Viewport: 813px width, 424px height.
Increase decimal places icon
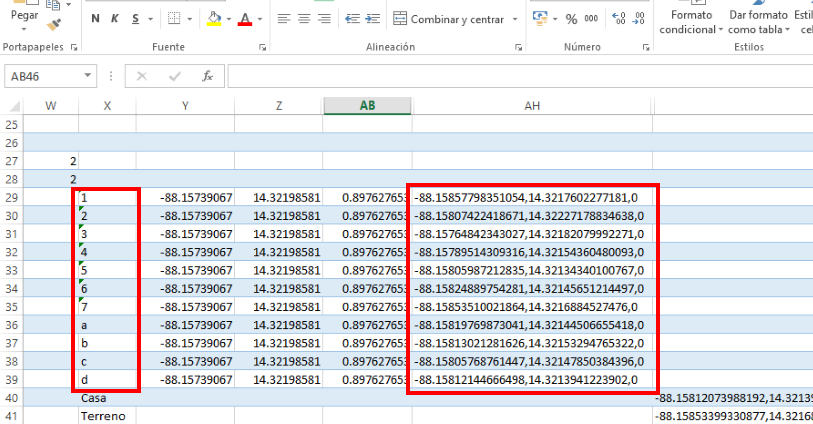pyautogui.click(x=618, y=19)
